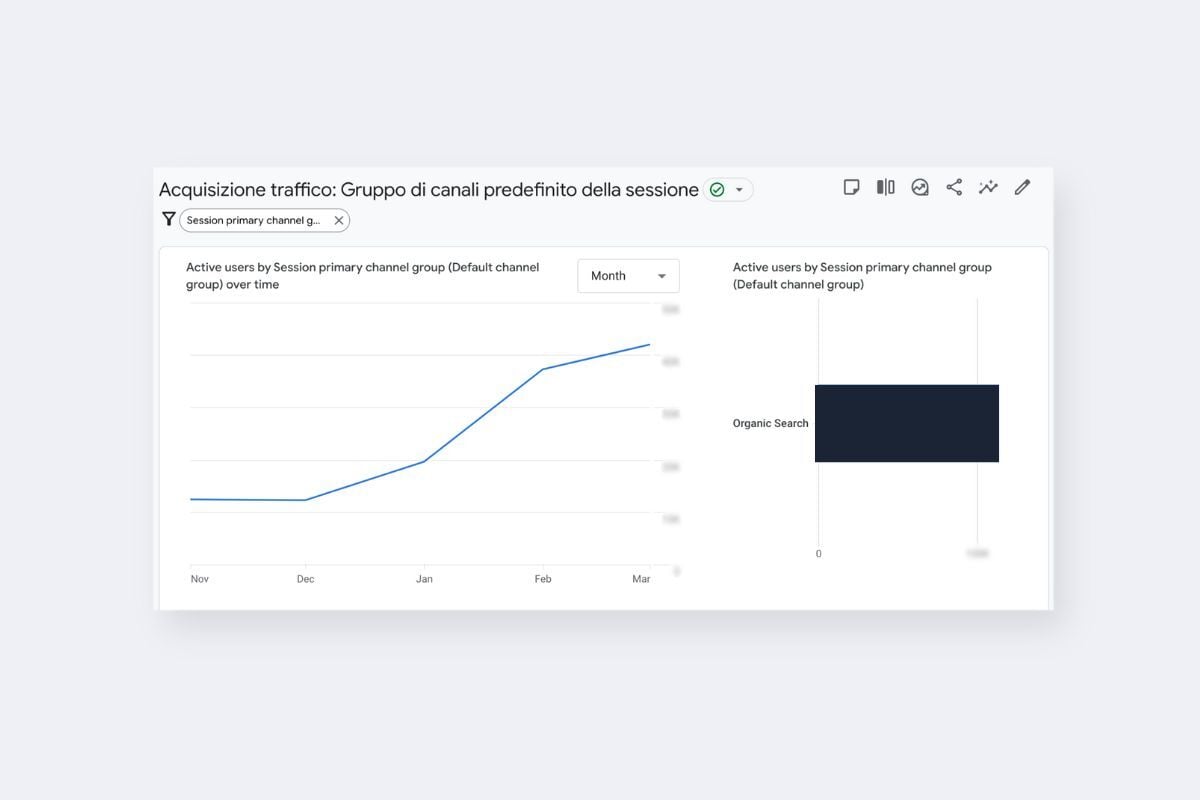Viewport: 1200px width, 800px height.
Task: Open the sparkline insights icon
Action: (x=988, y=187)
